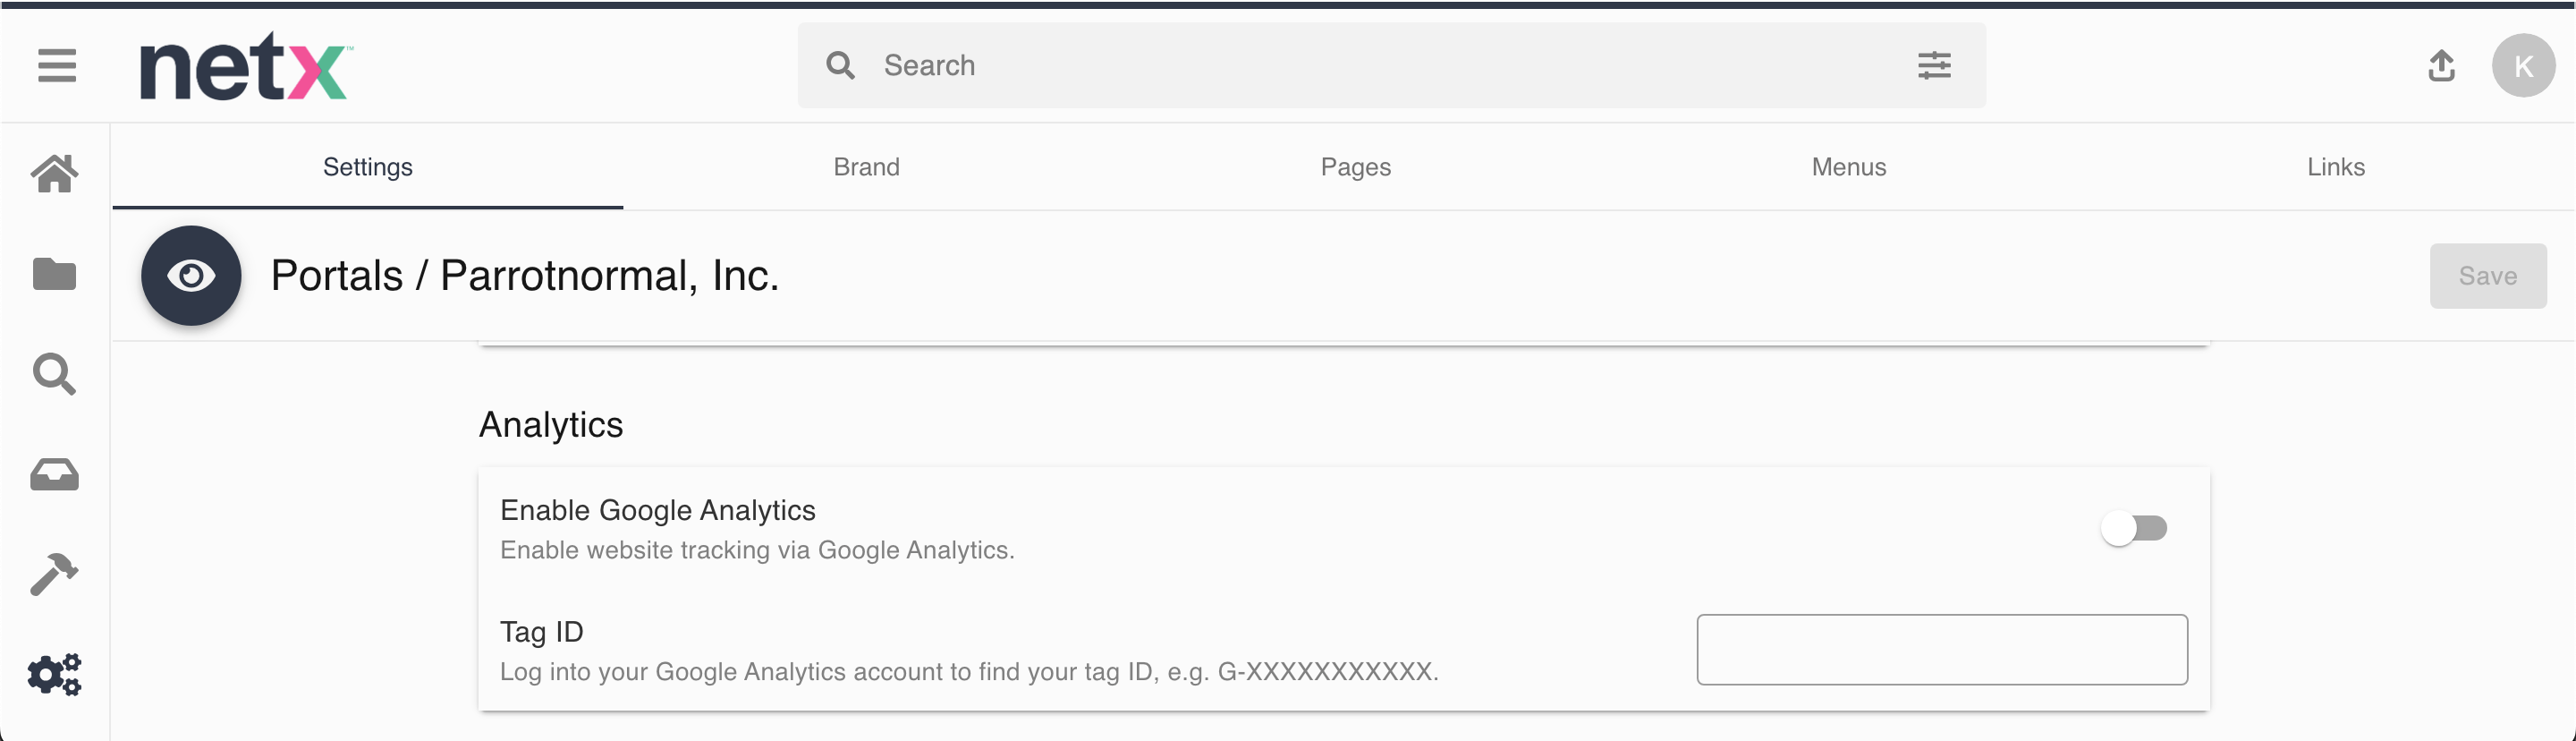Go to Home in the sidebar
Screen dimensions: 2576x741
tap(55, 174)
